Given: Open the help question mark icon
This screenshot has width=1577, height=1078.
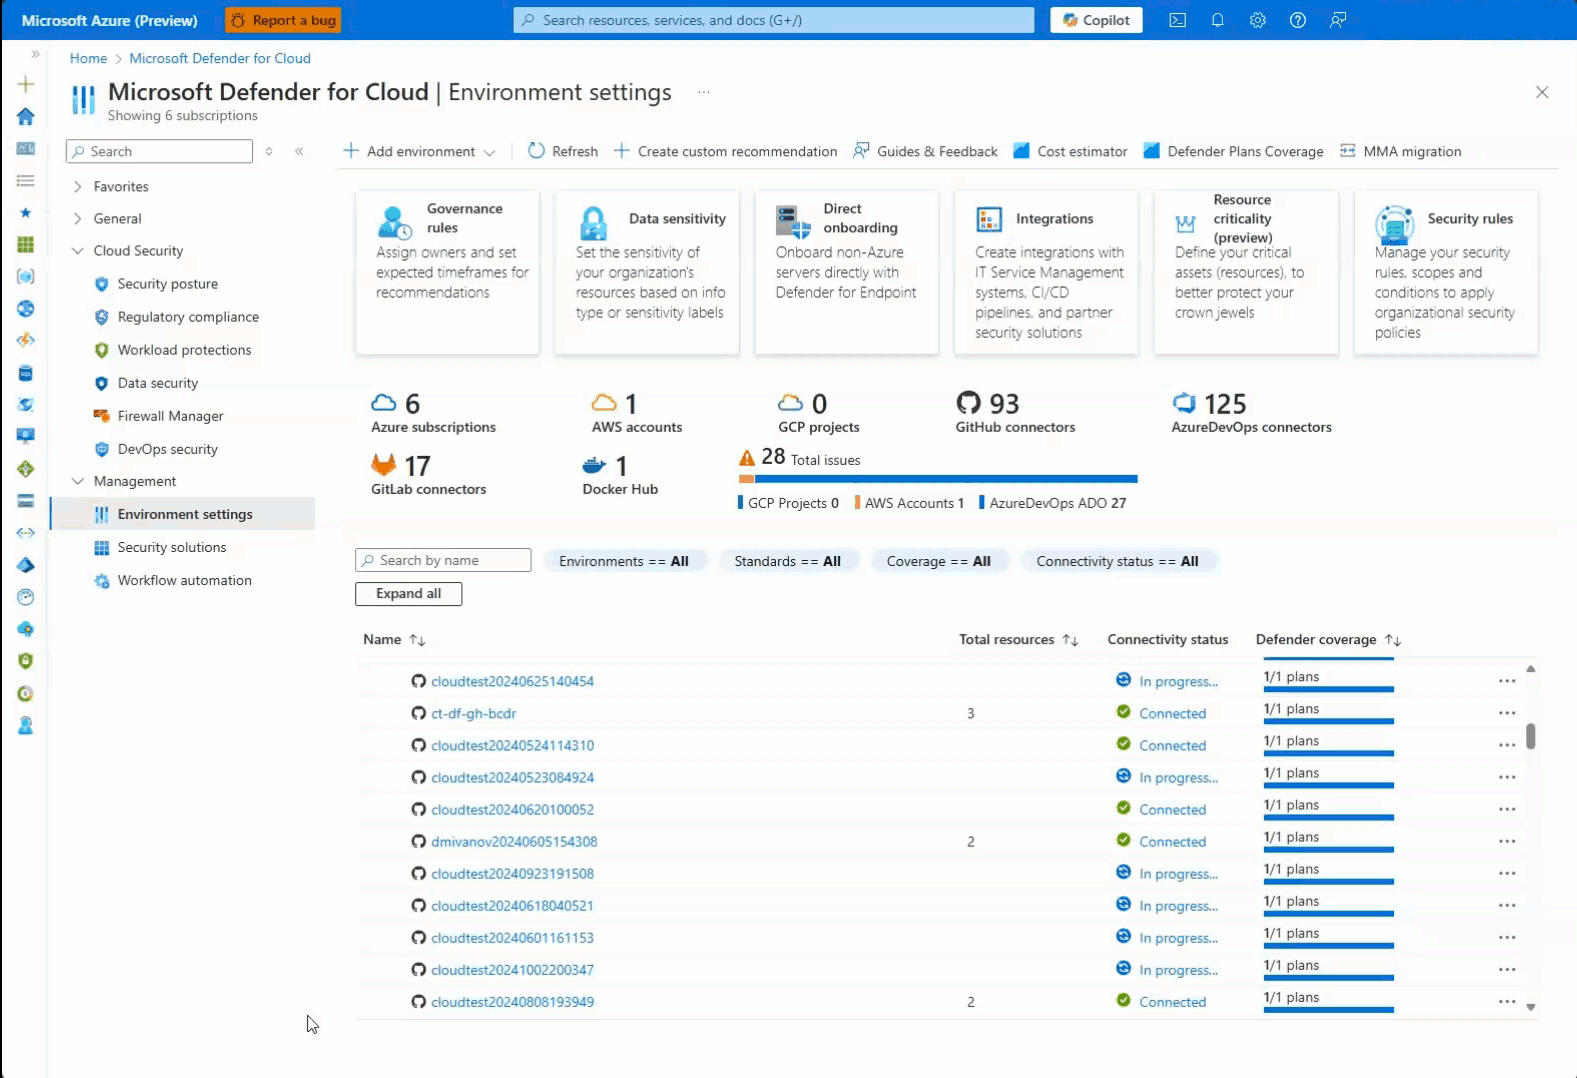Looking at the screenshot, I should pyautogui.click(x=1298, y=20).
